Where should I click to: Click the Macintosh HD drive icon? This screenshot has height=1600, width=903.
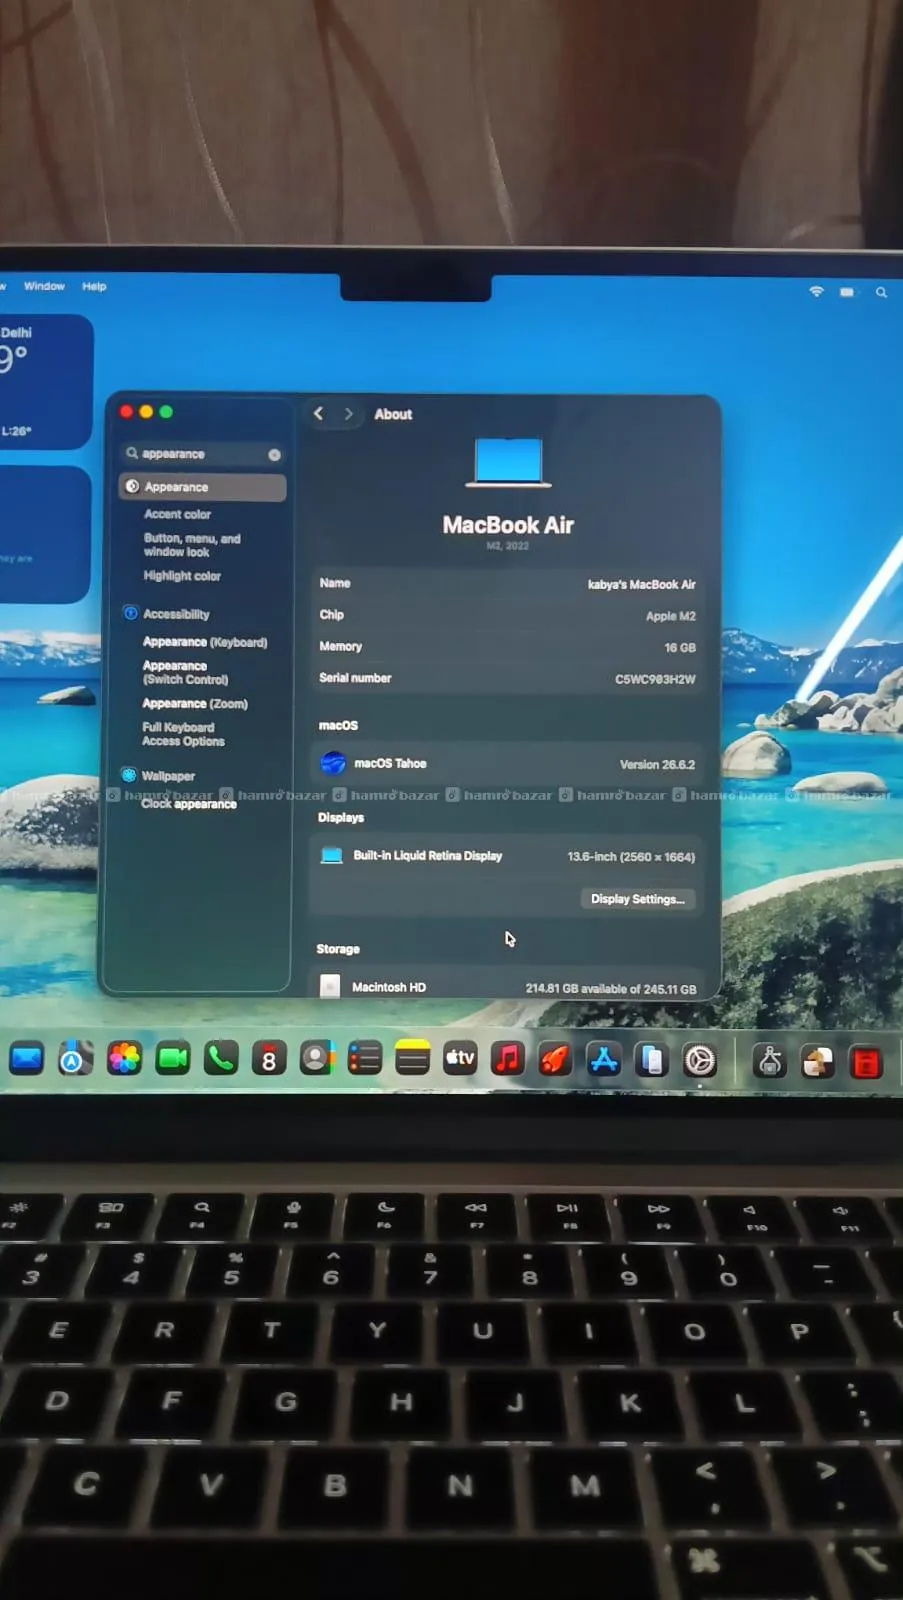(x=329, y=986)
